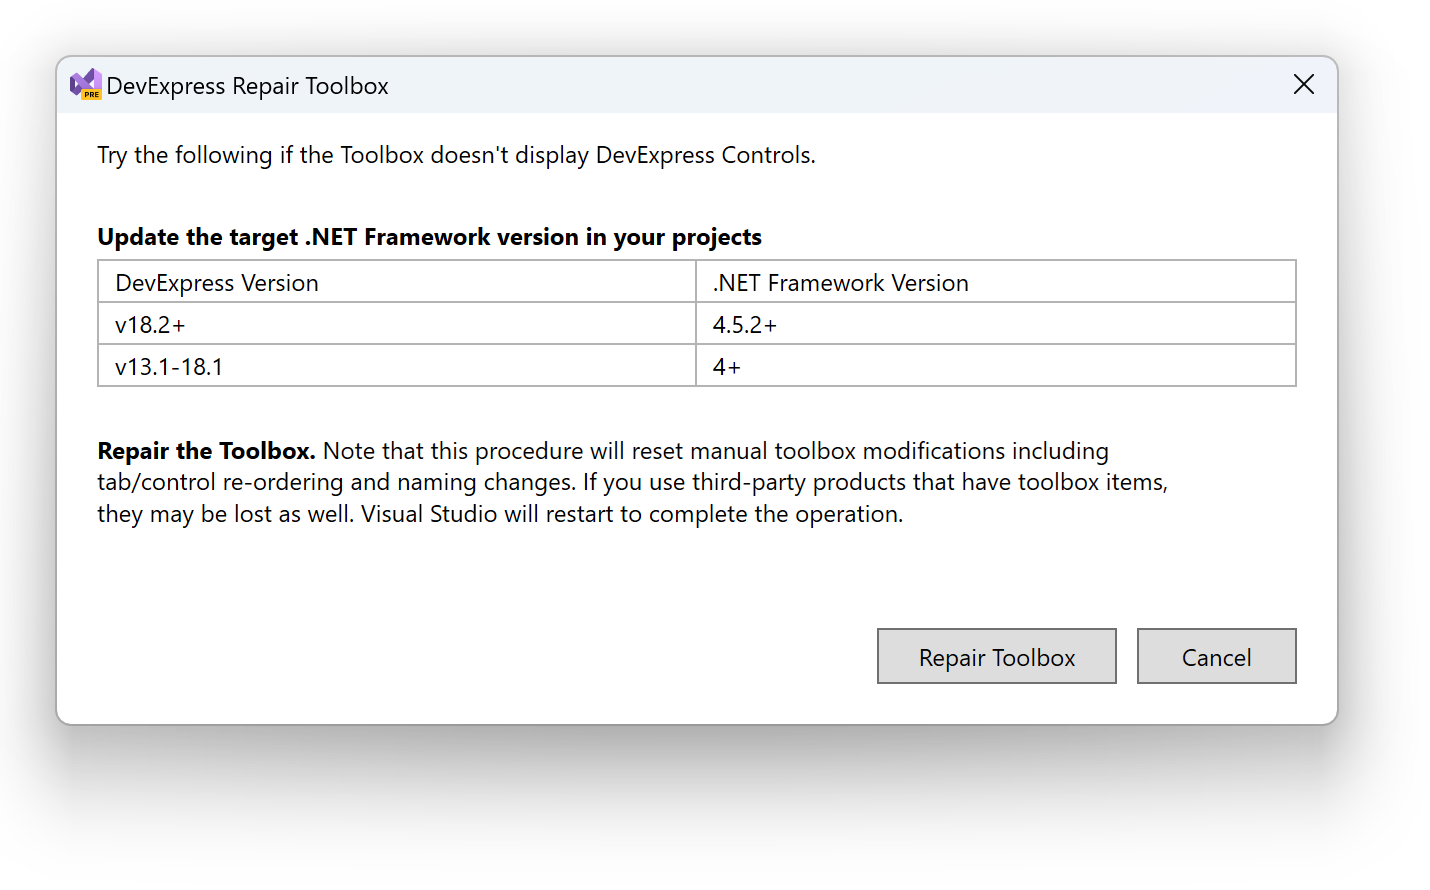Click the 'they may be lost as well' text

point(225,514)
